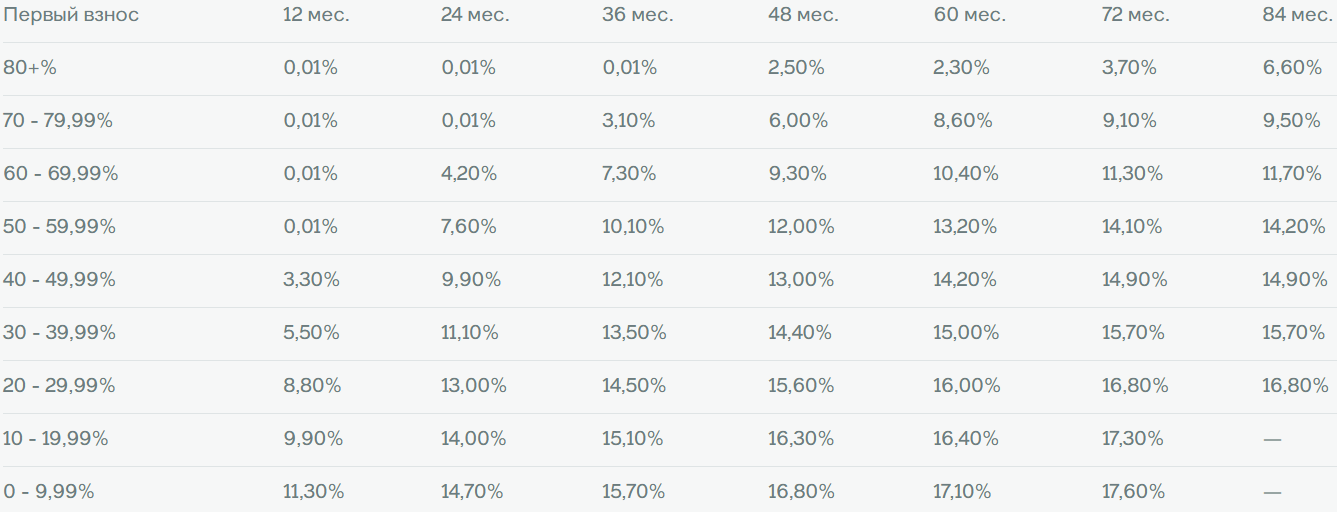Screen dimensions: 1337x512
Task: Click the 12,00% rate cell
Action: tap(801, 227)
